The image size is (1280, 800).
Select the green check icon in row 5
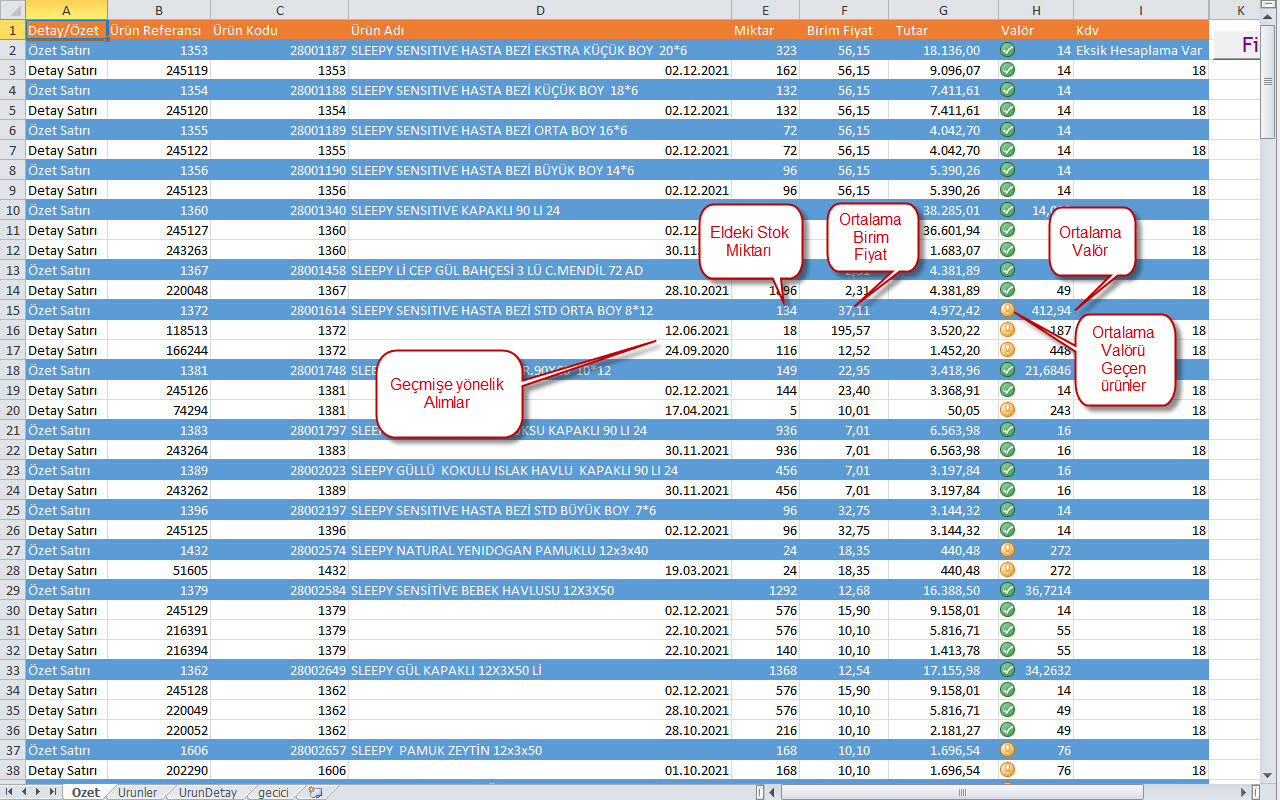(1007, 110)
